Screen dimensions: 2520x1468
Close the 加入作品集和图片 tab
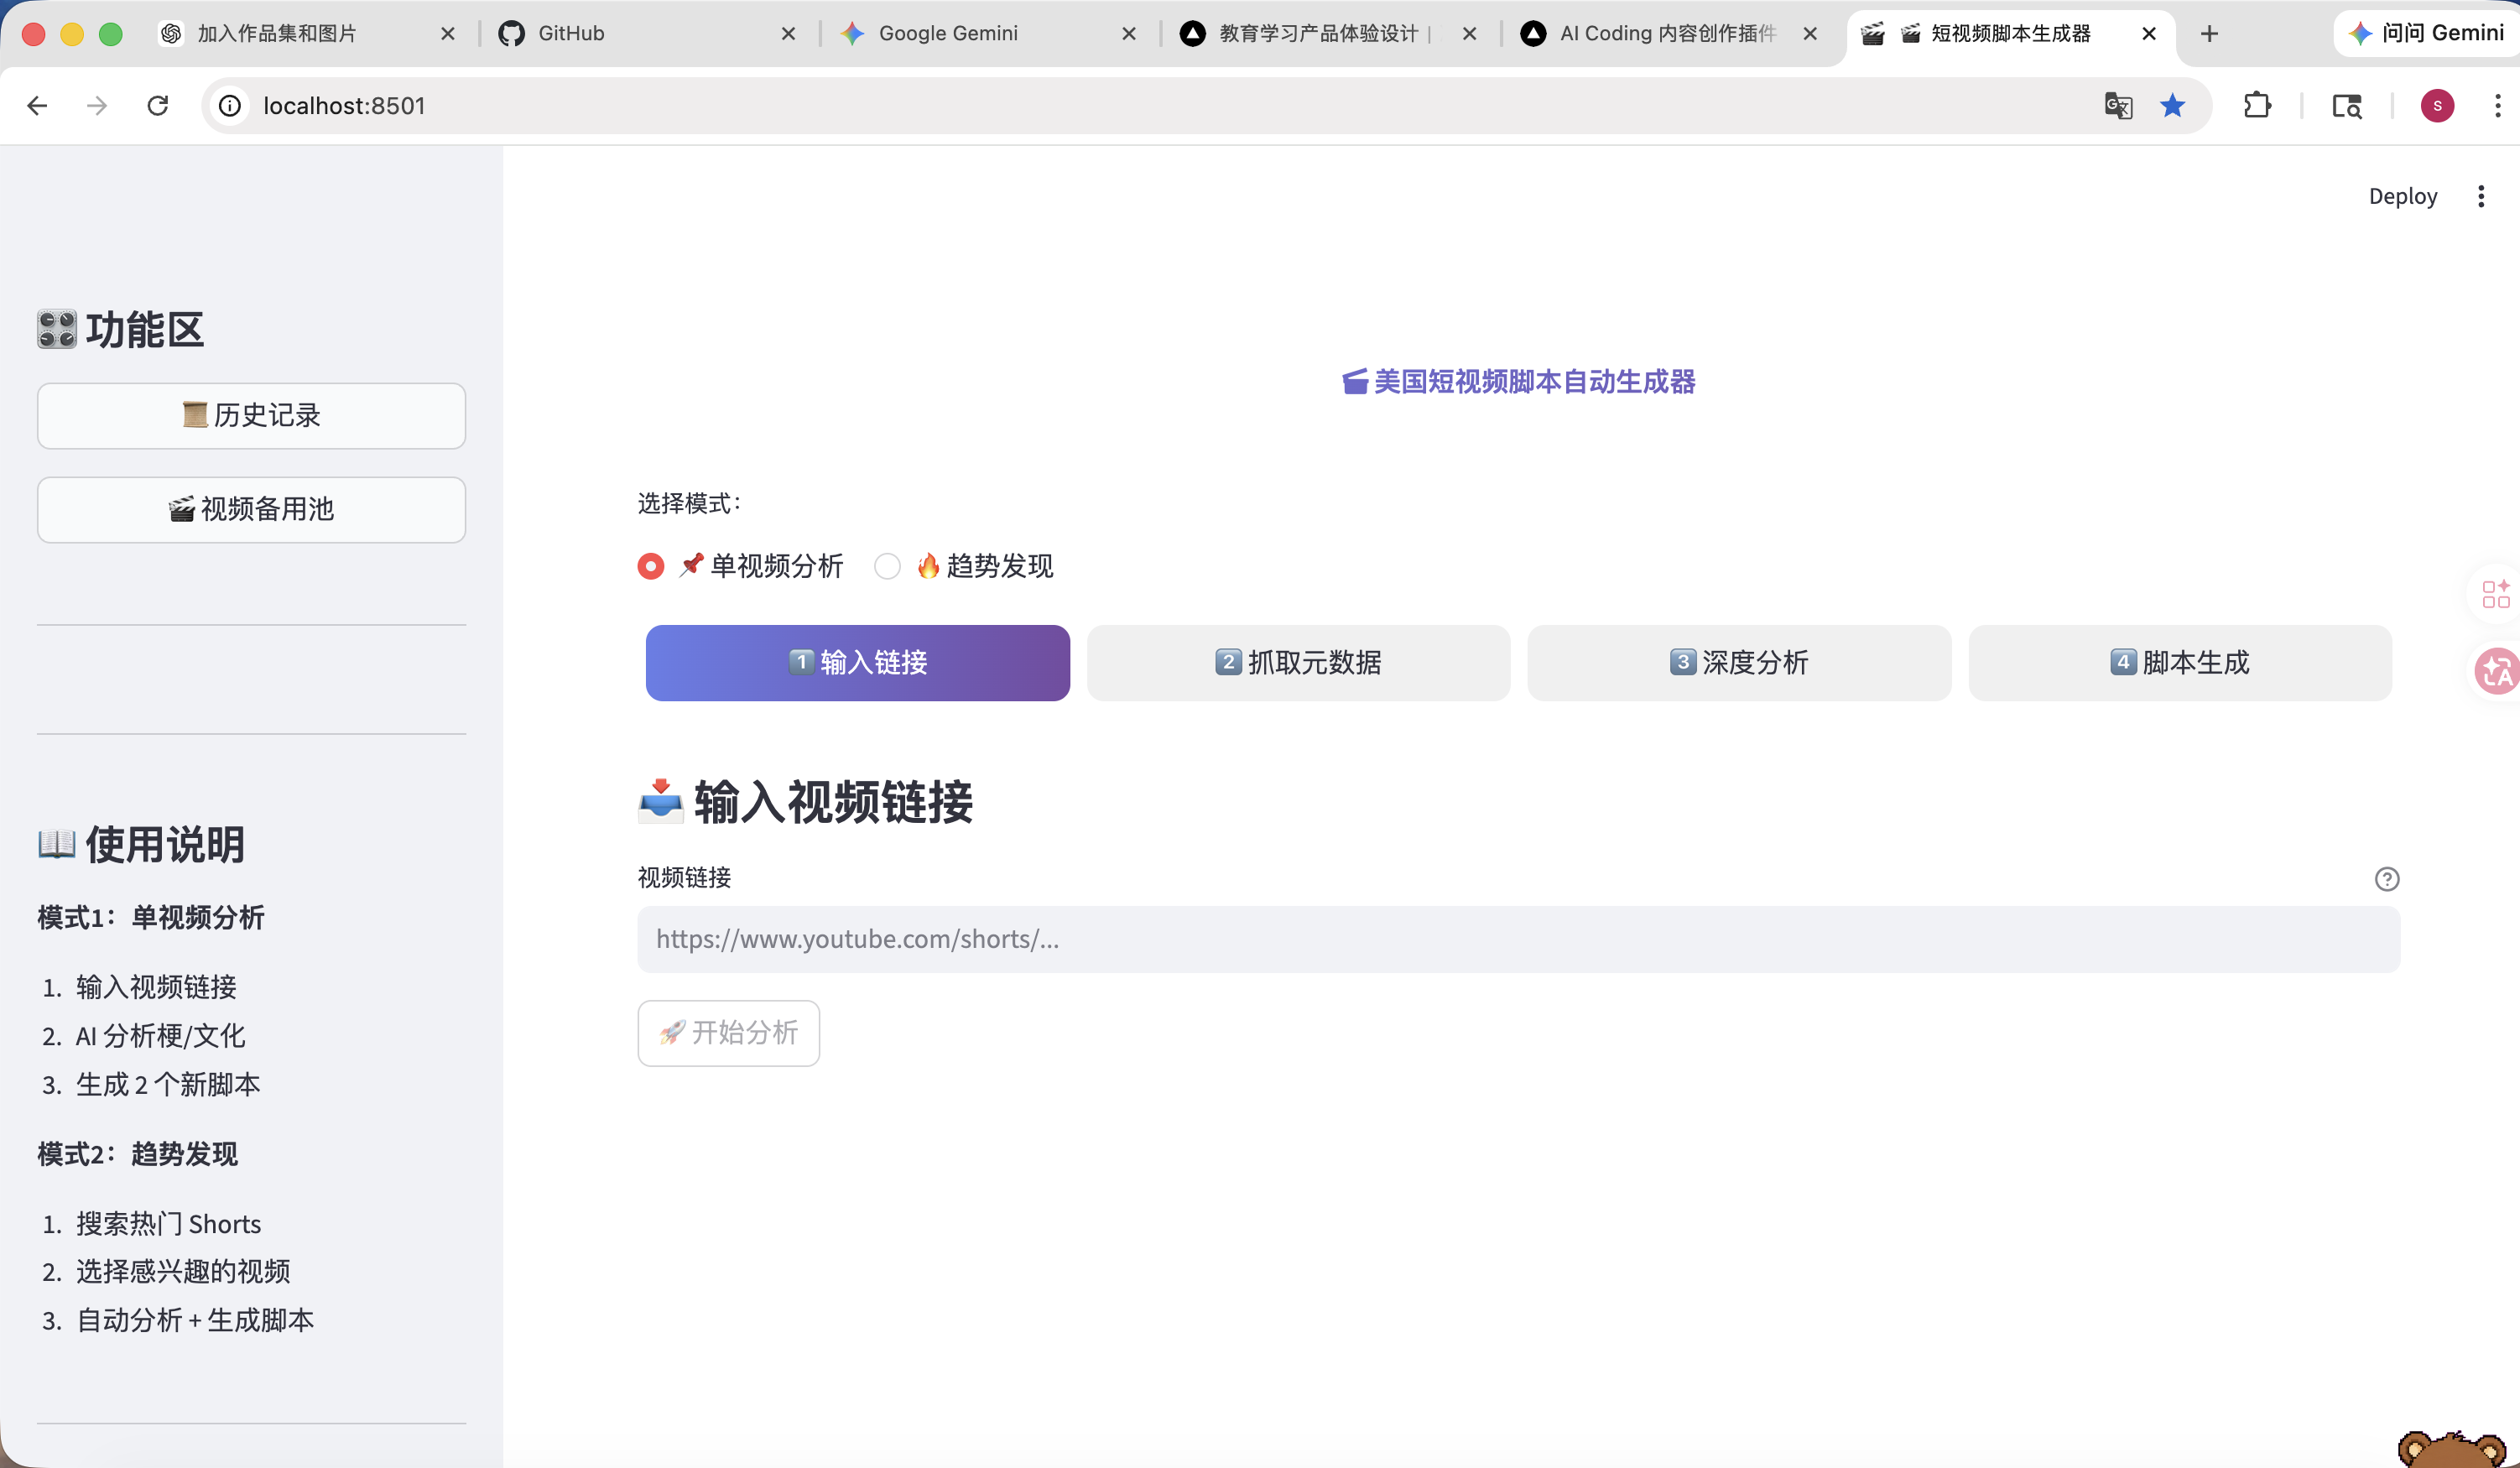pos(448,34)
